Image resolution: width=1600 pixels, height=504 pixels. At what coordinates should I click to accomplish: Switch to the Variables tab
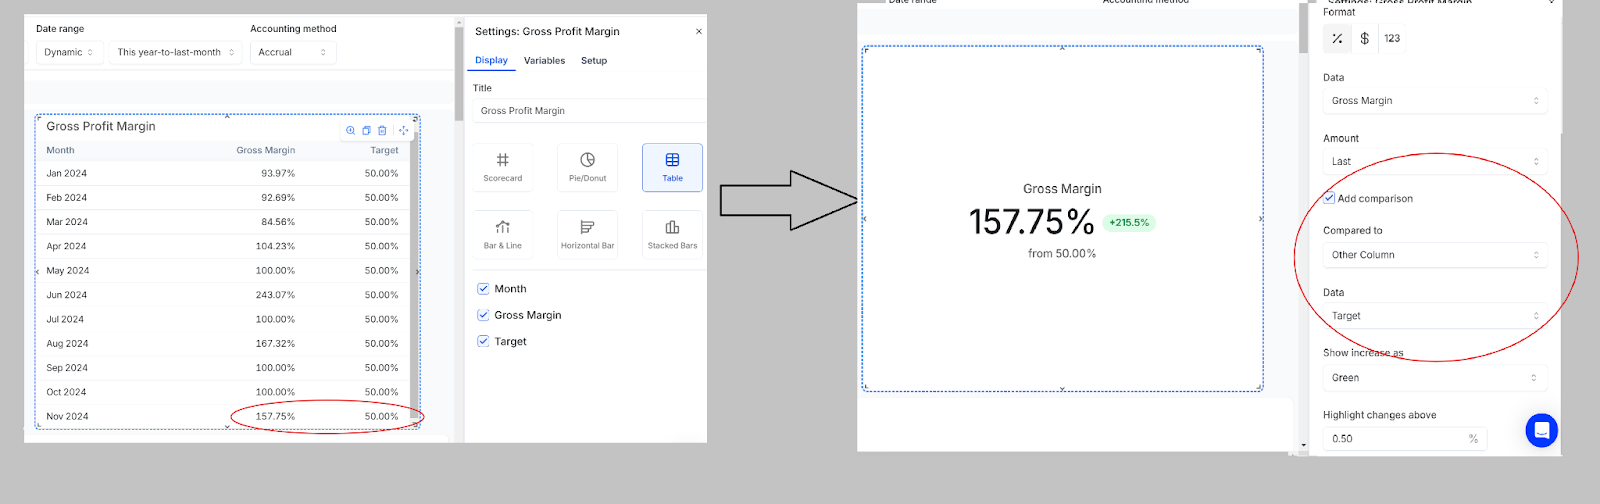click(544, 60)
